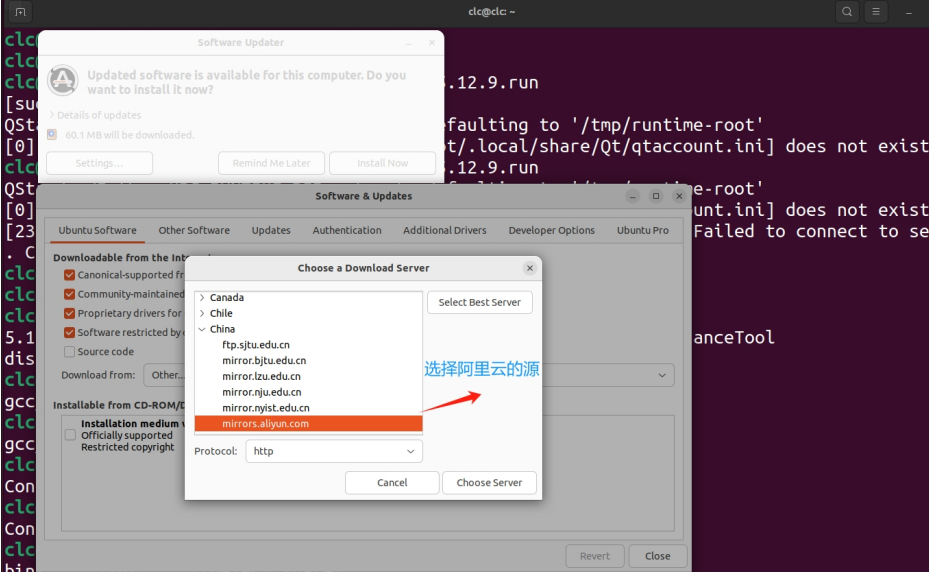Expand Details of updates
The height and width of the screenshot is (572, 929).
tap(95, 115)
